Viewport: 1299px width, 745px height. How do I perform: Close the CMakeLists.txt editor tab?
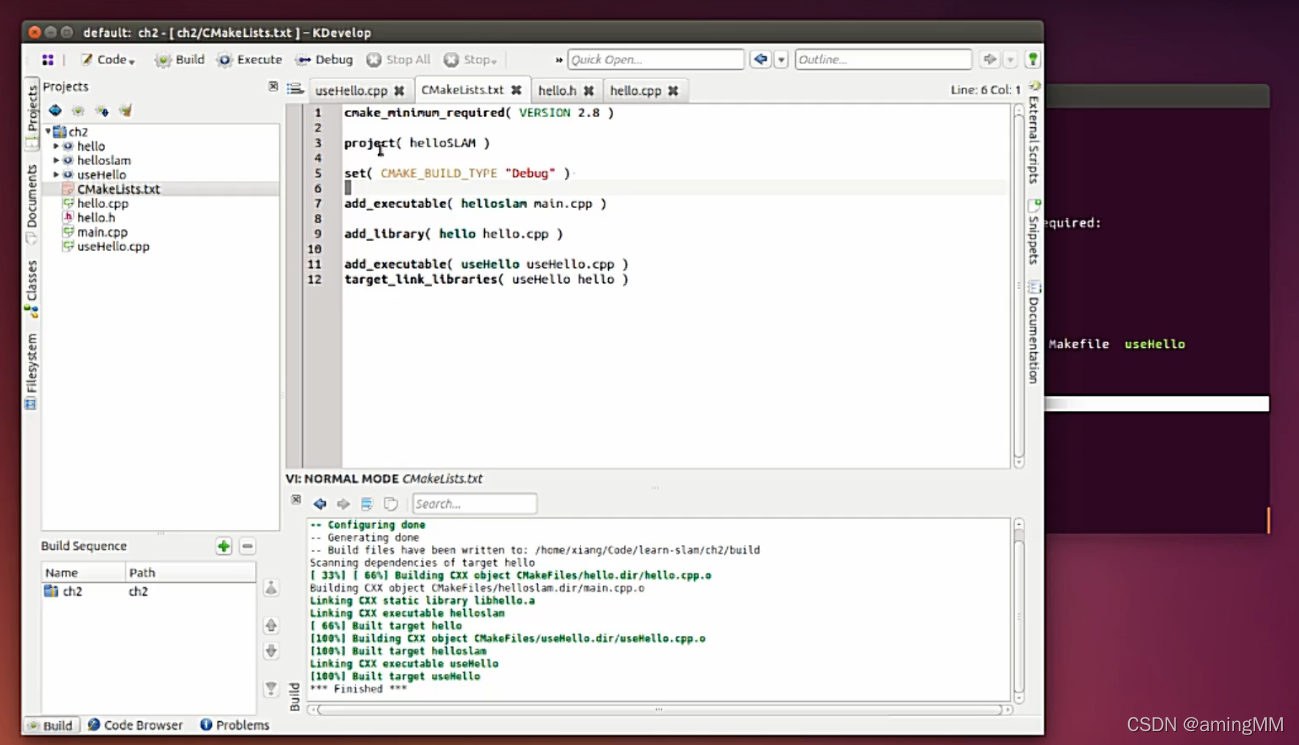[516, 90]
